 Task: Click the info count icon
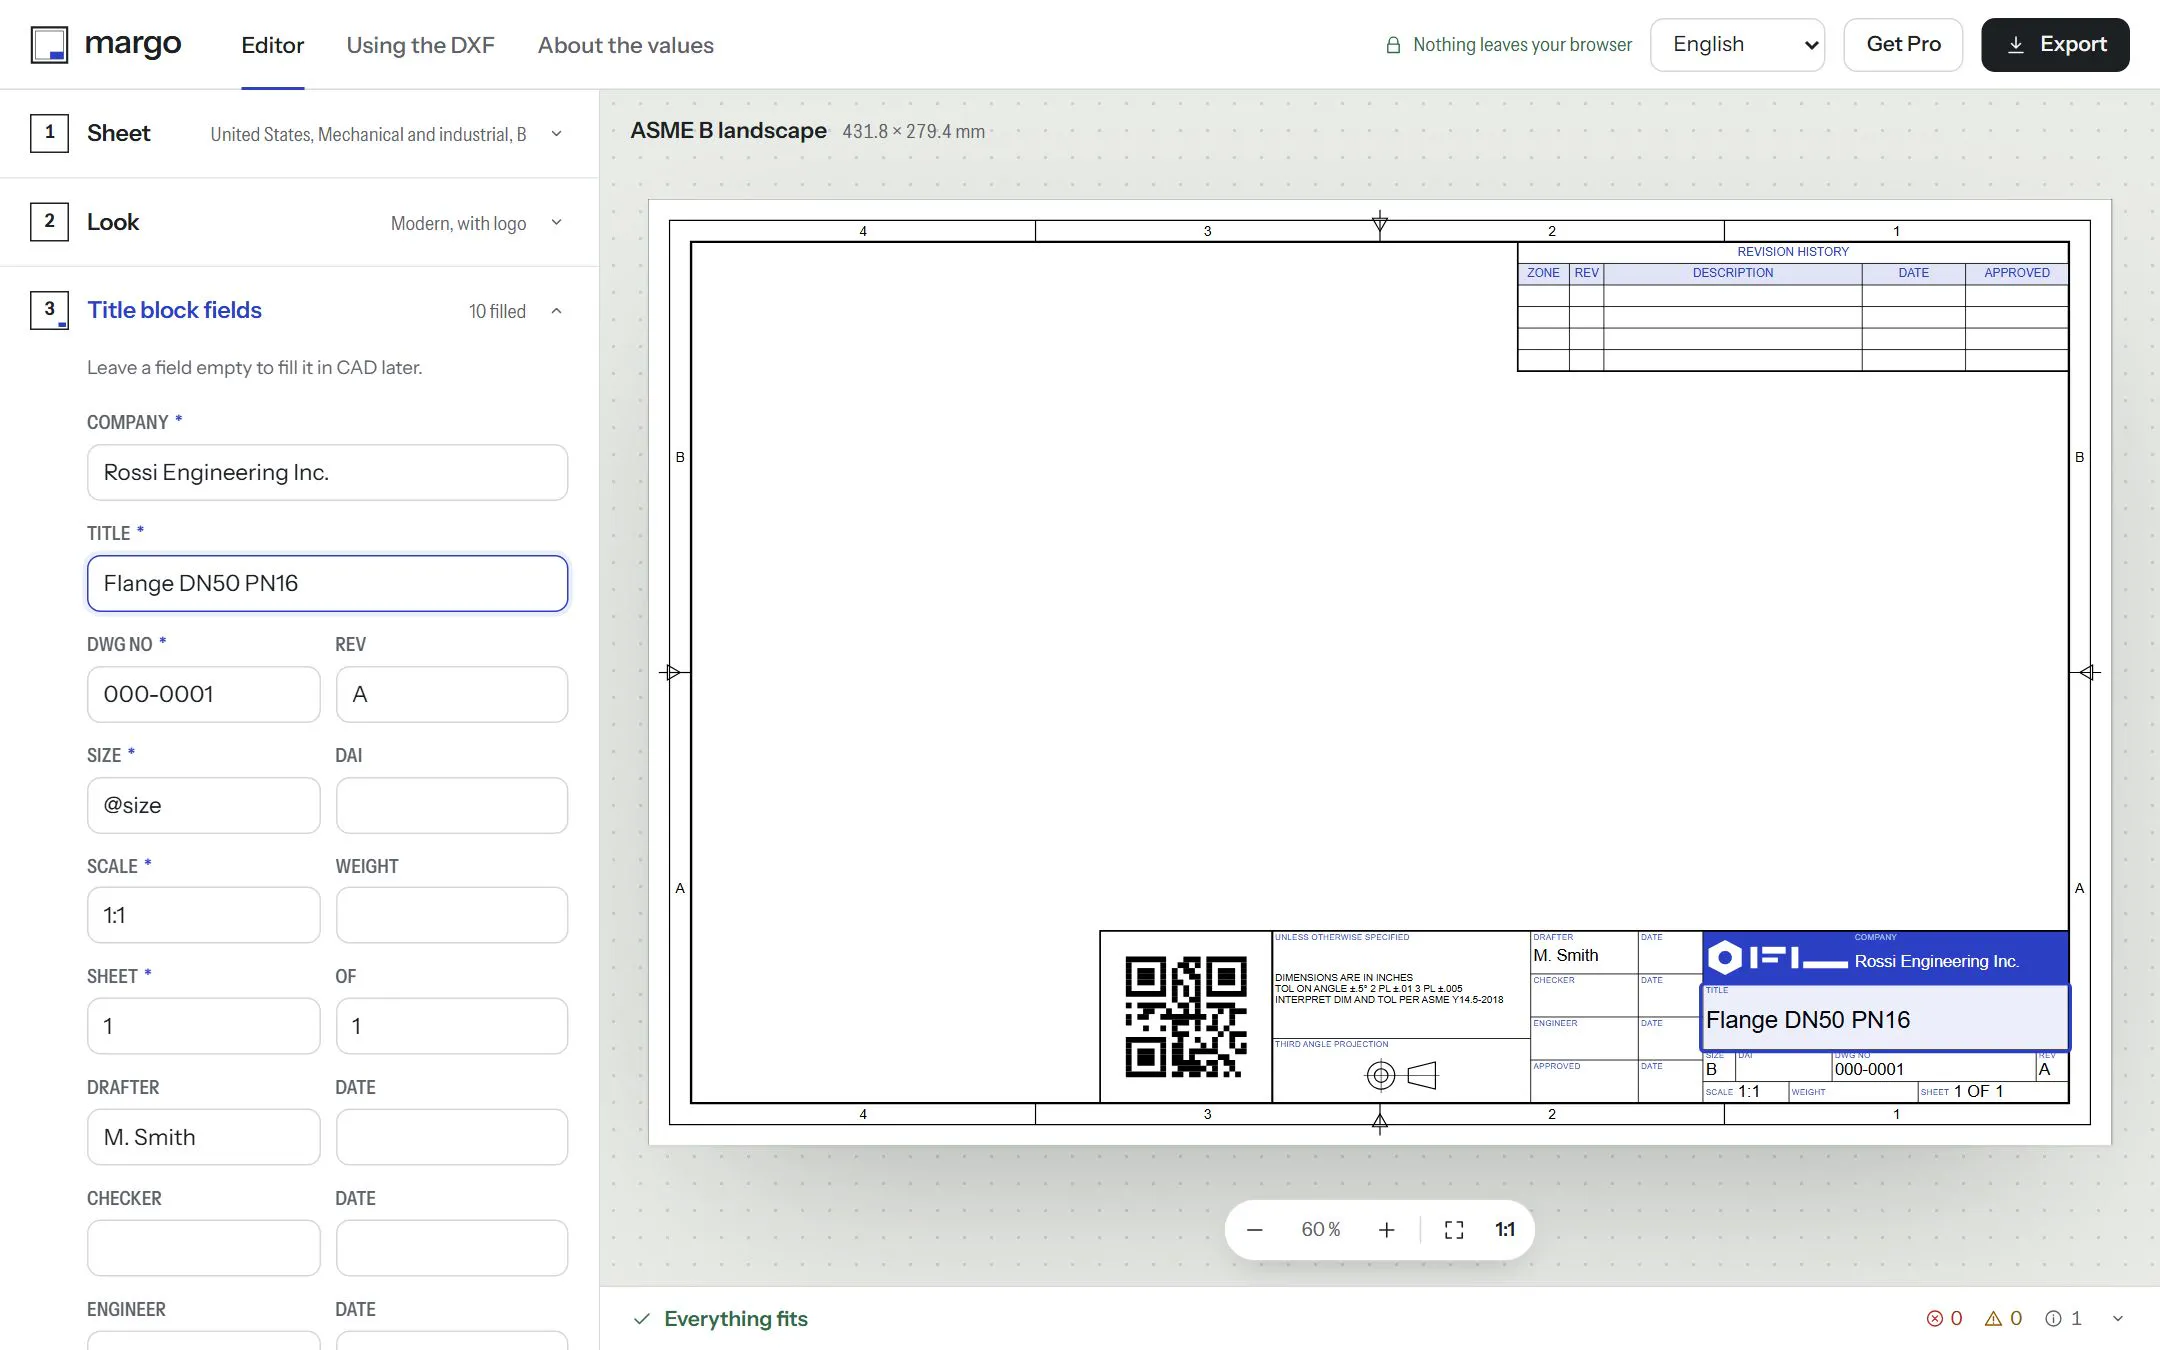pyautogui.click(x=2054, y=1319)
